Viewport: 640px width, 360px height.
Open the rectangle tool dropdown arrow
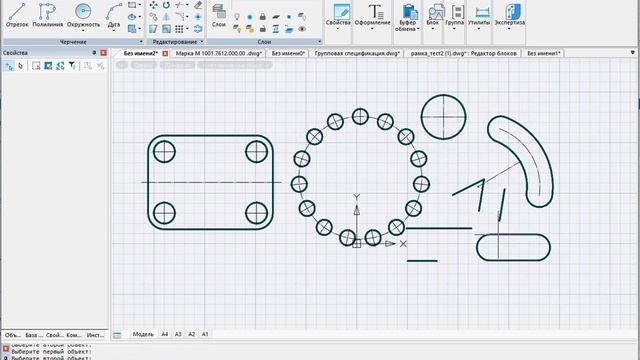pos(140,5)
